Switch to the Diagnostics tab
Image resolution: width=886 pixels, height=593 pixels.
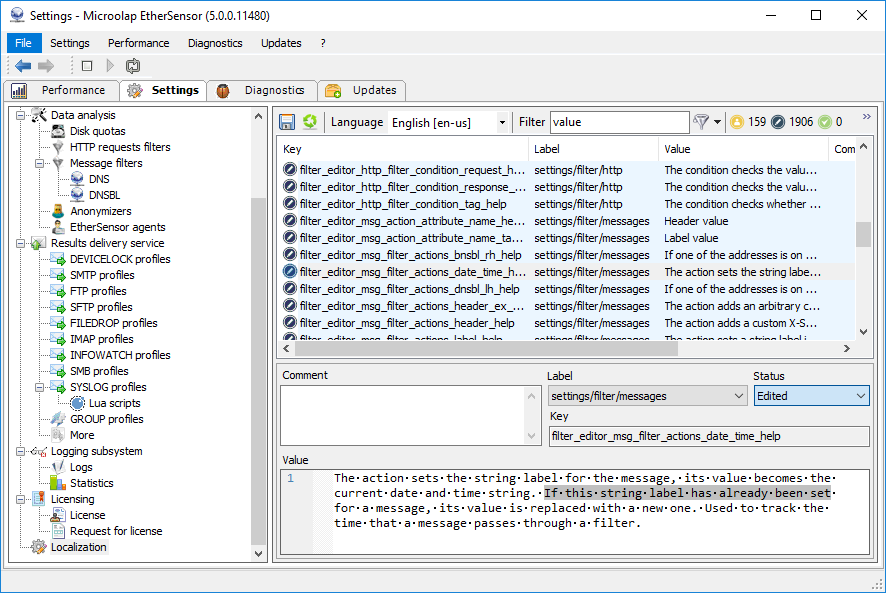point(262,90)
